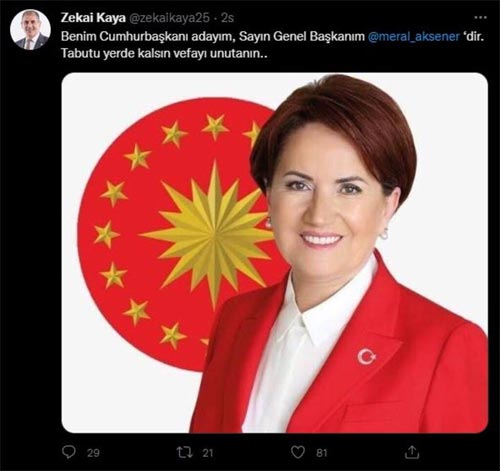
Task: Open the @zekaikaya25 handle link
Action: coord(169,18)
